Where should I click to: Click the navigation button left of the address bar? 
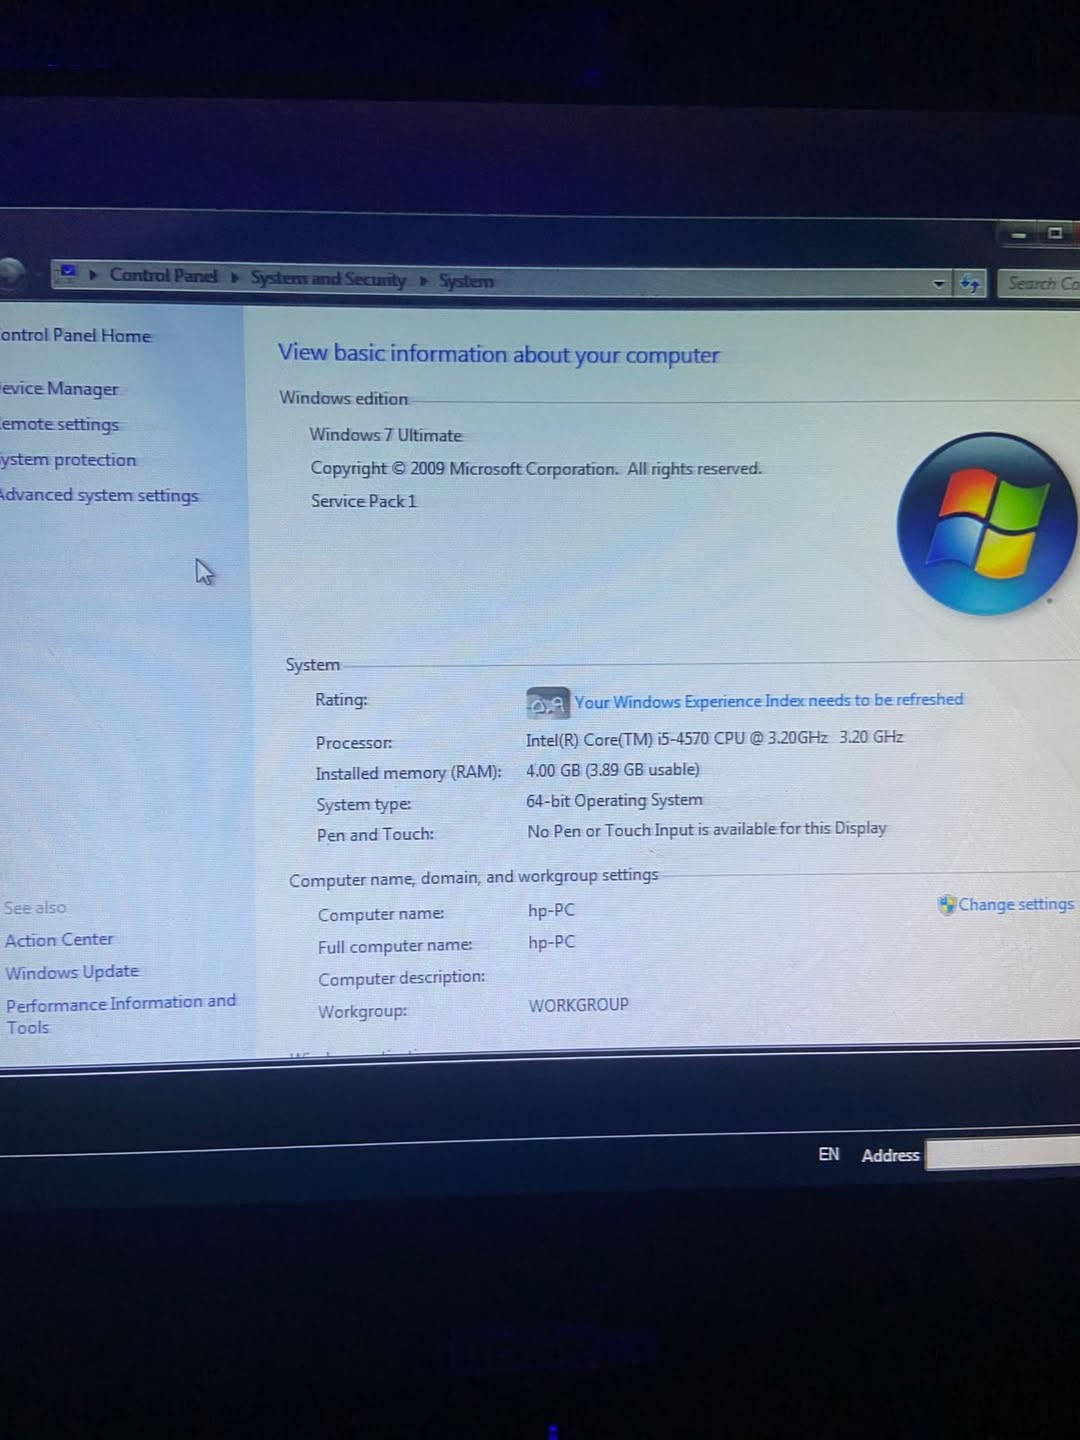[x=10, y=272]
